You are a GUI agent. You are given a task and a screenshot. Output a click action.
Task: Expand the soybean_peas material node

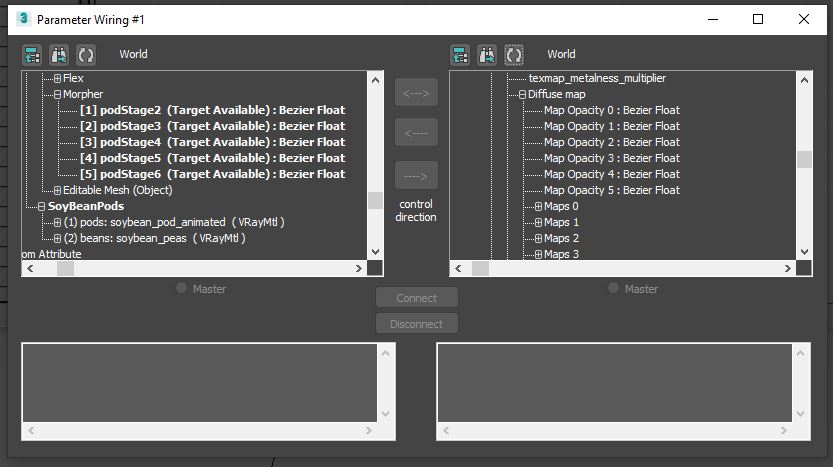click(57, 239)
